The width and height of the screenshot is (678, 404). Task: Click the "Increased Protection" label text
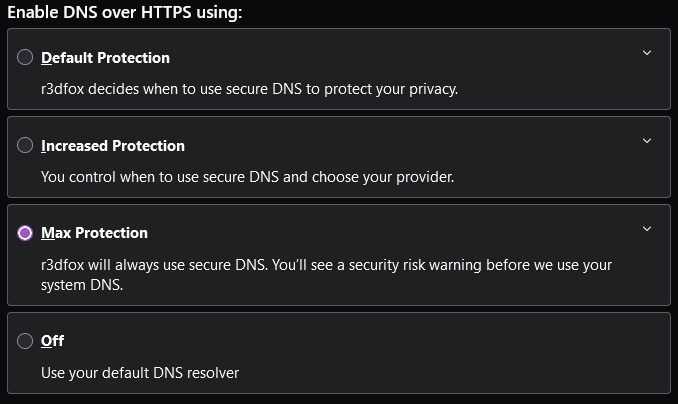[112, 146]
